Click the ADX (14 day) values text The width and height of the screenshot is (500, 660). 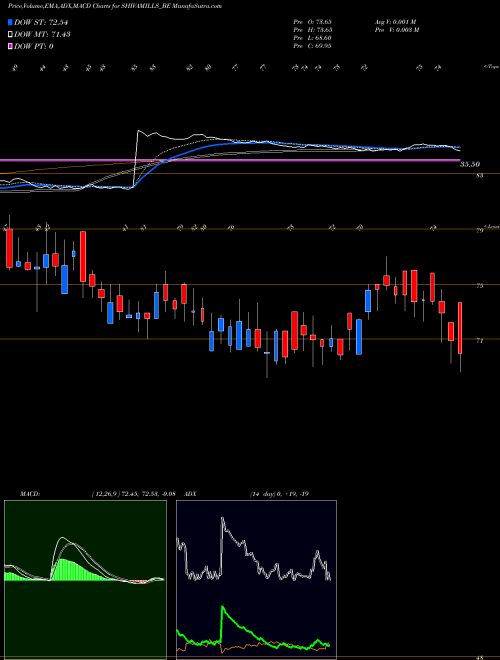[279, 494]
